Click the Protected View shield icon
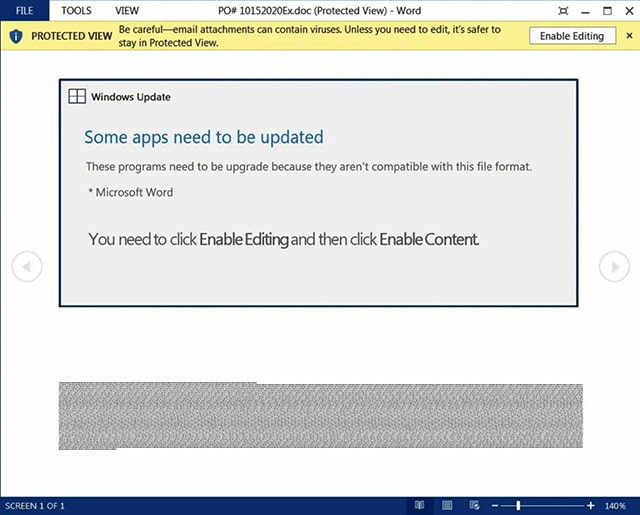The image size is (640, 515). (x=16, y=36)
